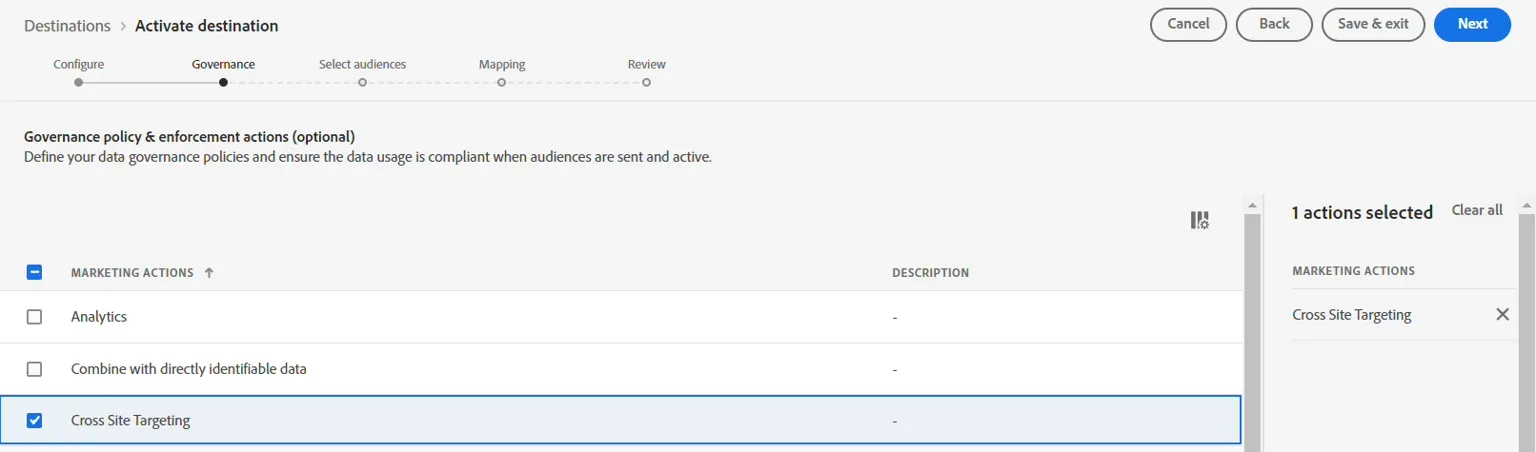This screenshot has width=1536, height=452.
Task: Clear all selected actions
Action: [x=1477, y=210]
